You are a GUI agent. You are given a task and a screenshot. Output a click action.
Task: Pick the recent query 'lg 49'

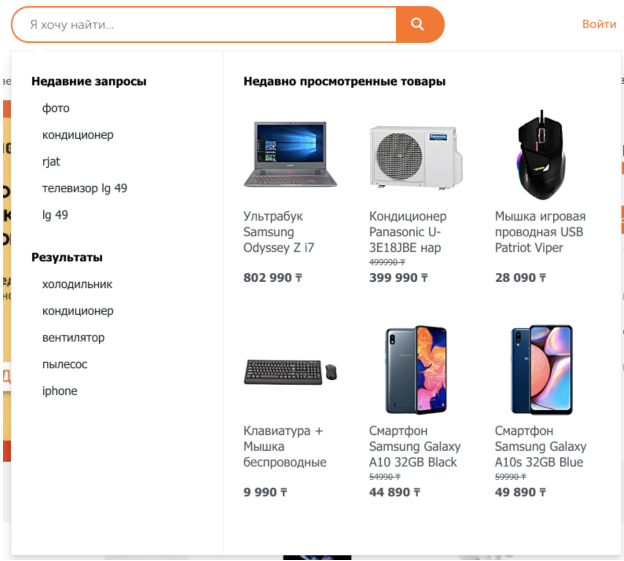click(55, 215)
